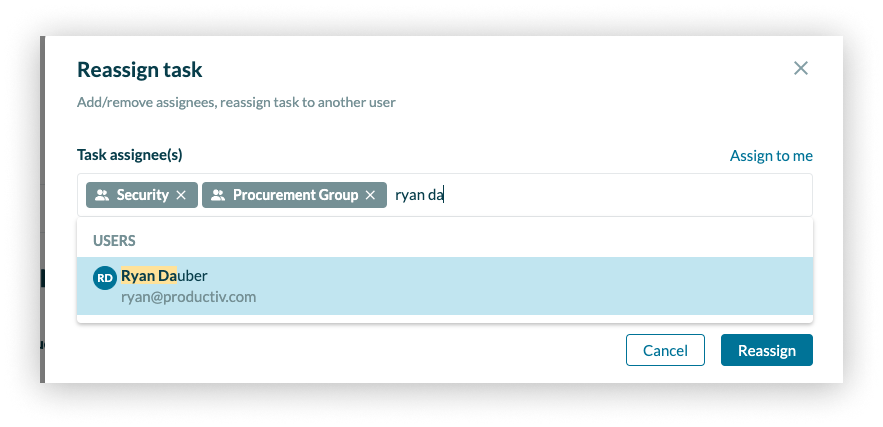Click the ryan@productiv.com email in results
Image resolution: width=883 pixels, height=427 pixels.
(x=189, y=297)
